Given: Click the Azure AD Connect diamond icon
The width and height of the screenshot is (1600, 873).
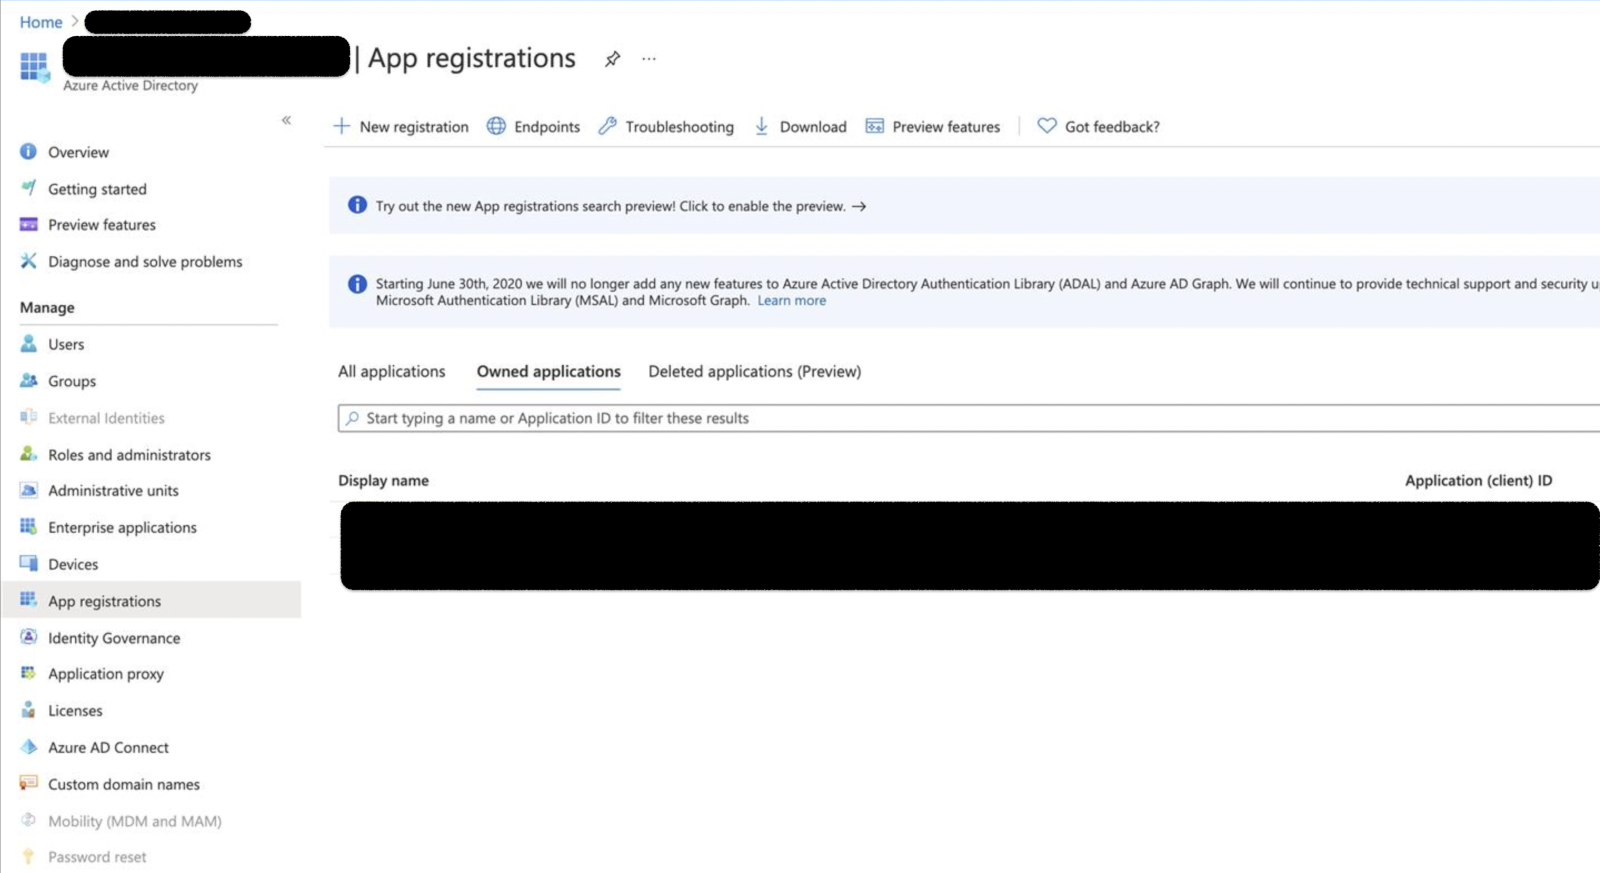Looking at the screenshot, I should [28, 747].
